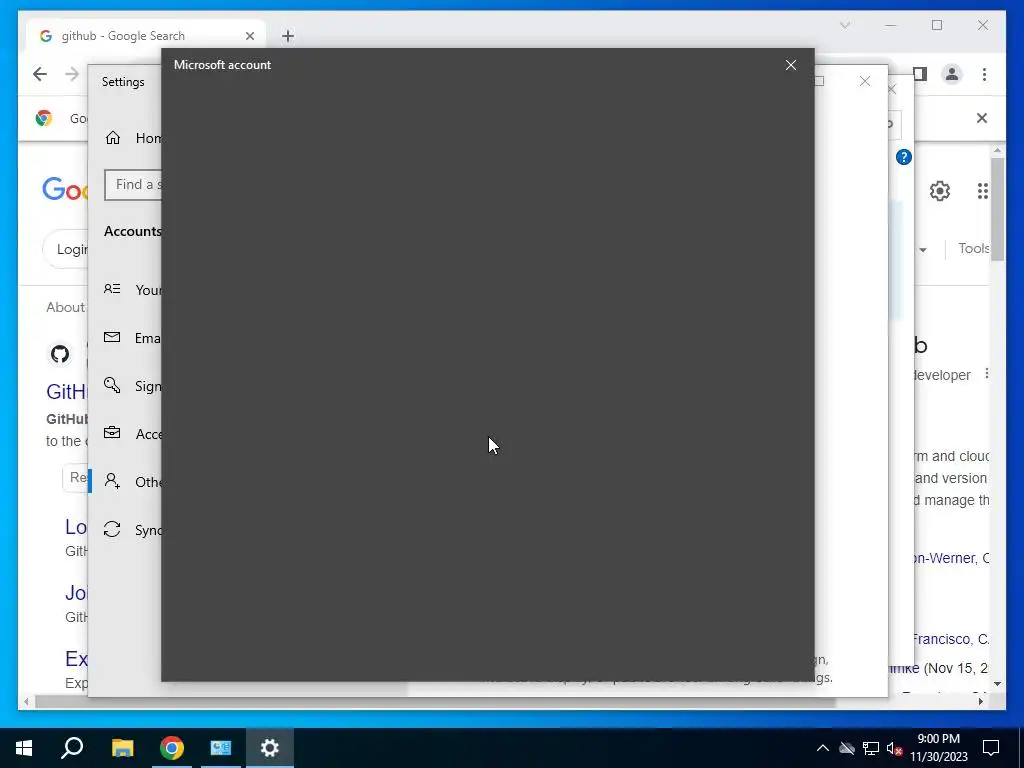Screen dimensions: 1024x768
Task: Click the muted volume tray icon
Action: coord(895,748)
